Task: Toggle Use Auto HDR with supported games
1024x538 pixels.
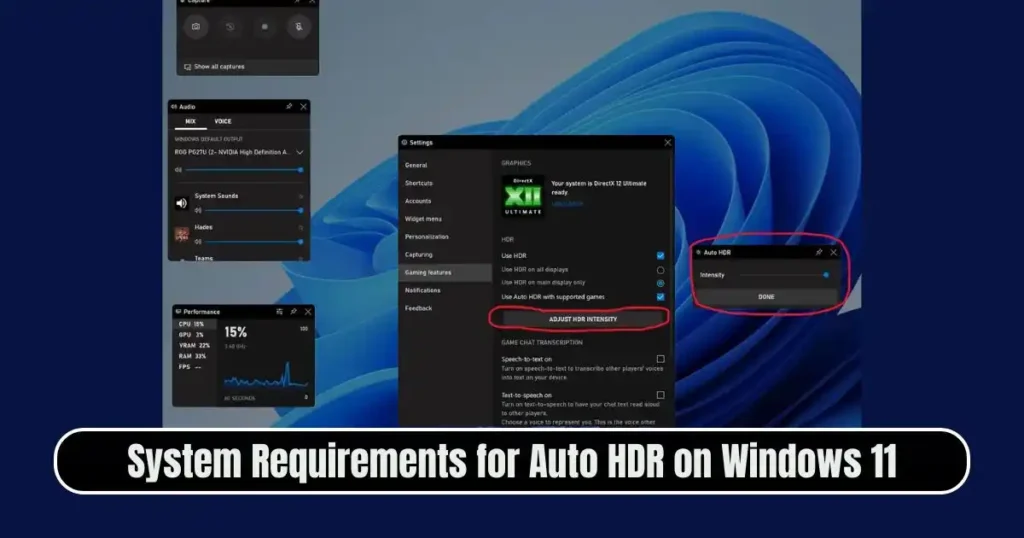Action: pyautogui.click(x=660, y=297)
